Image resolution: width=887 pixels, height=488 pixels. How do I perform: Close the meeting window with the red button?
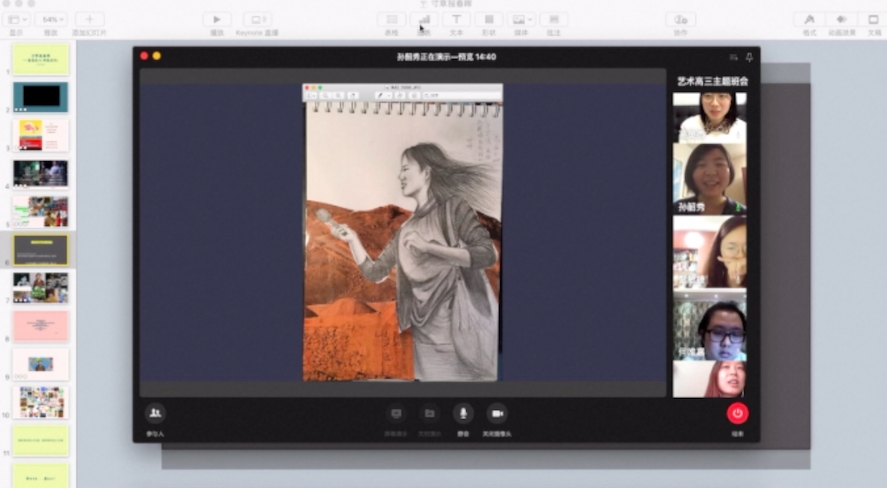(x=144, y=56)
